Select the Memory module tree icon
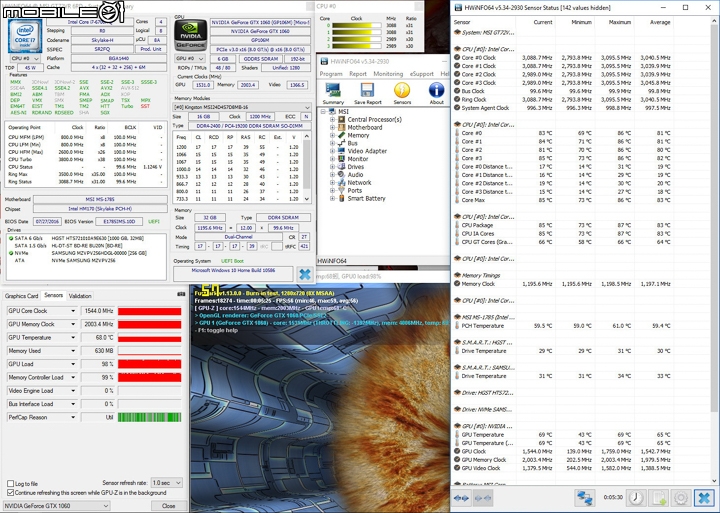The height and width of the screenshot is (513, 720). pyautogui.click(x=341, y=135)
